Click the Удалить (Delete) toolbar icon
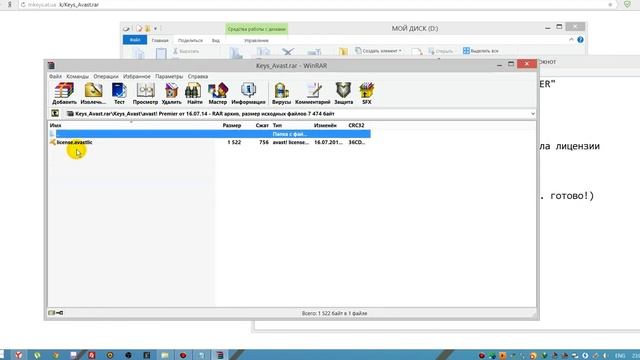640x360 pixels. pyautogui.click(x=171, y=93)
